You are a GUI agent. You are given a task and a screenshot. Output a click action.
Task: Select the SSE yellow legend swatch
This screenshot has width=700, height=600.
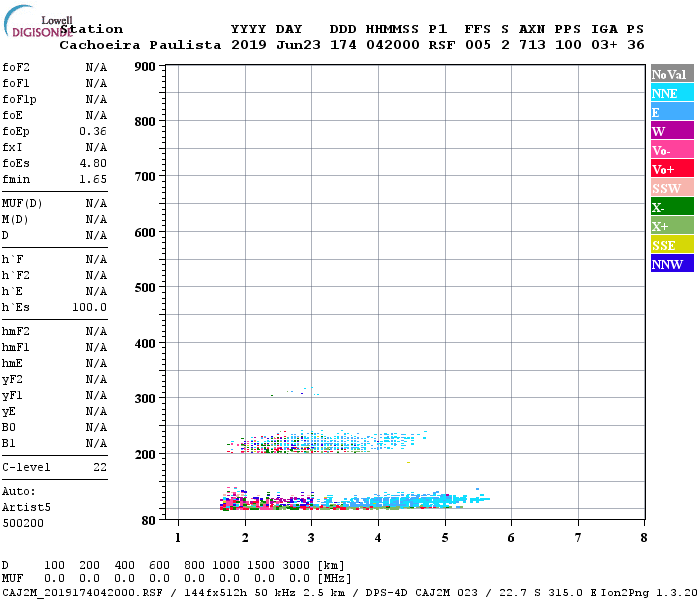coord(672,245)
